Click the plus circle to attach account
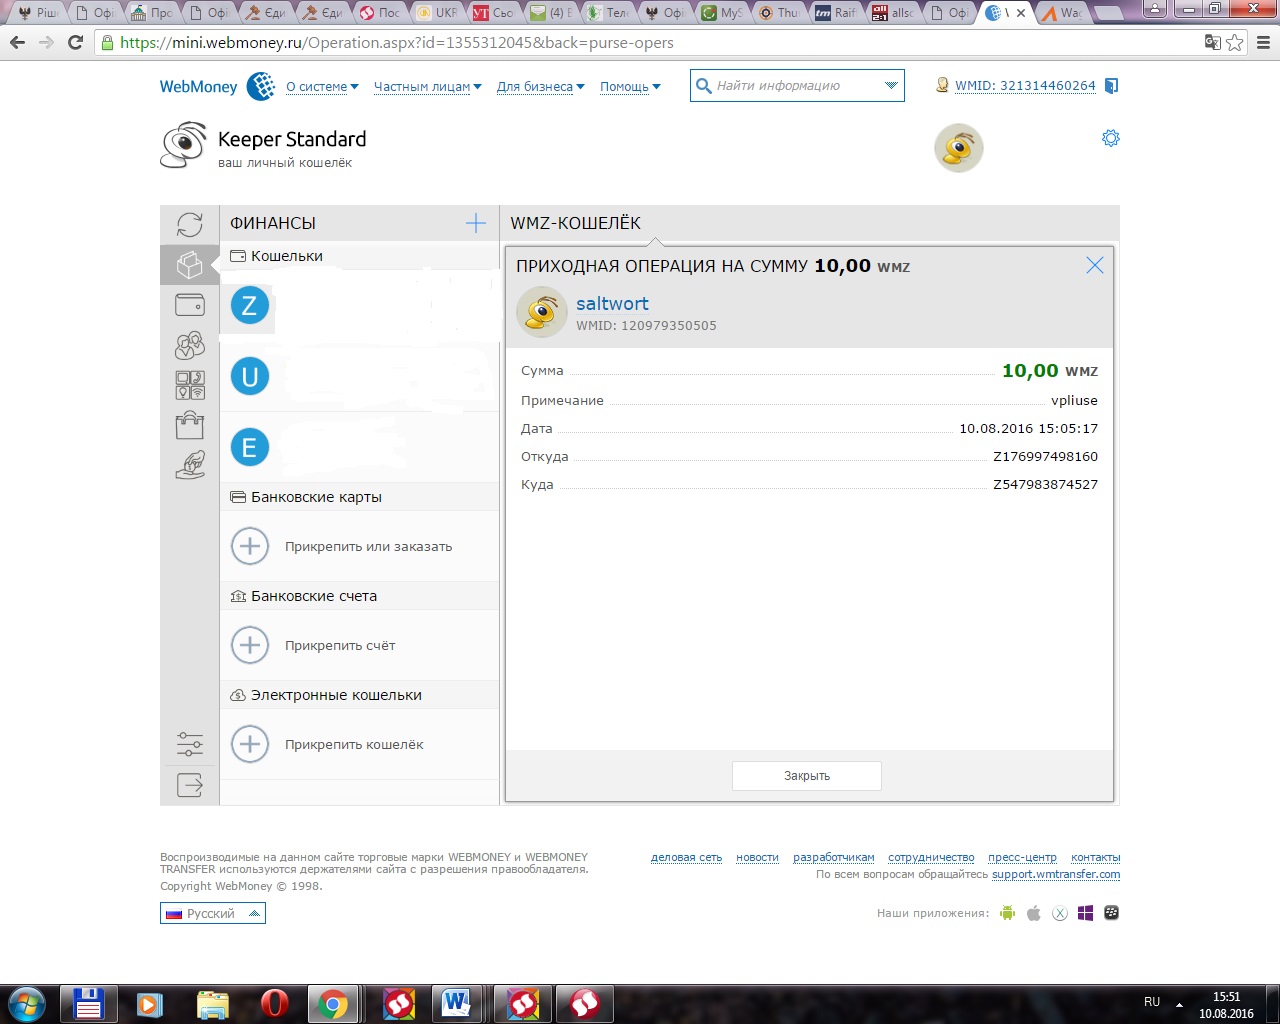Viewport: 1280px width, 1024px height. point(250,645)
